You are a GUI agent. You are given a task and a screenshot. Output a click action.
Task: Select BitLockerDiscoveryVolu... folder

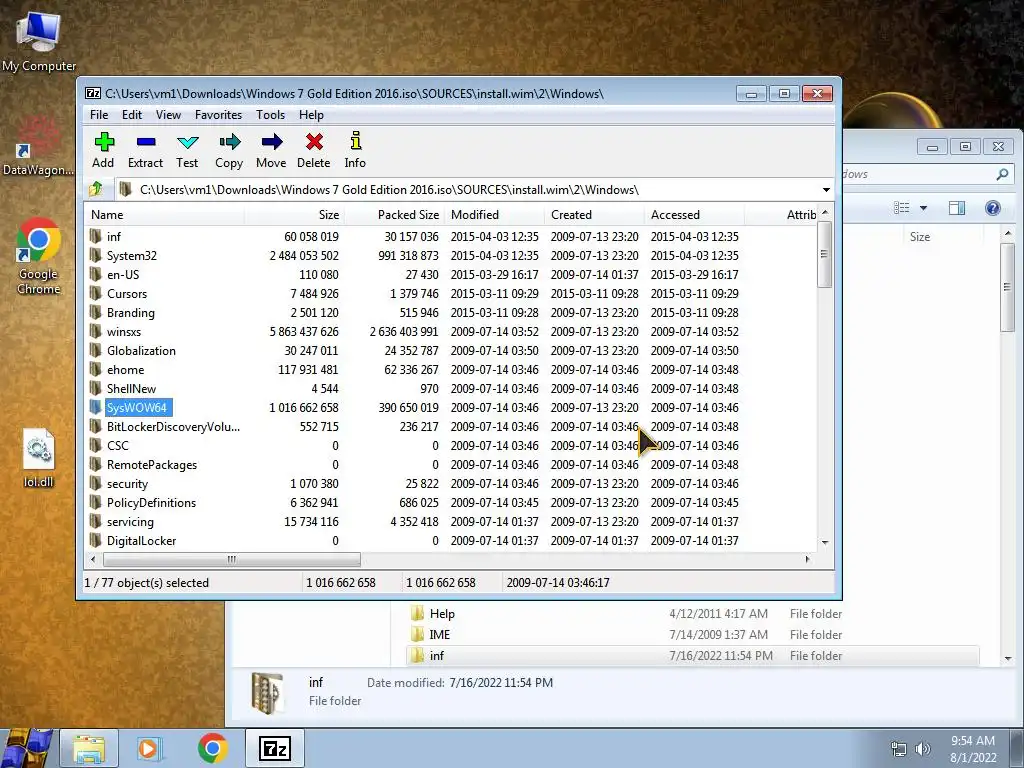(x=173, y=426)
